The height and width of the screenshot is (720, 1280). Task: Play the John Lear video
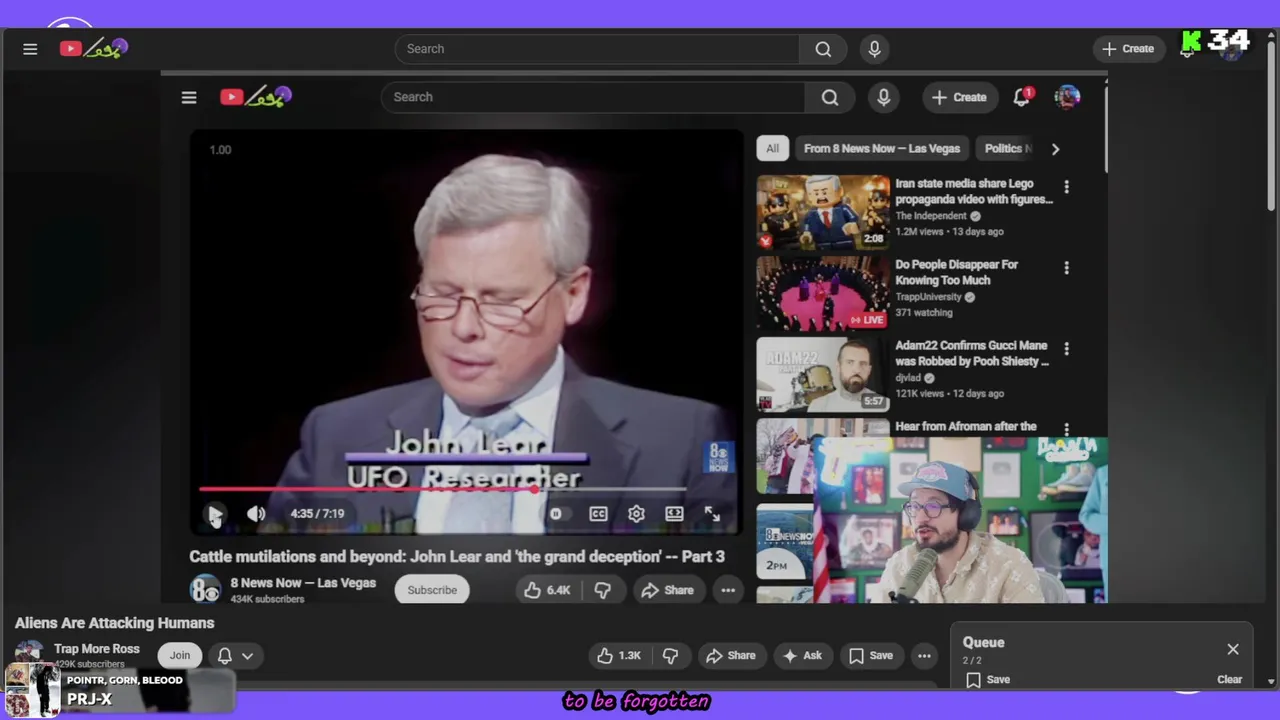(215, 514)
